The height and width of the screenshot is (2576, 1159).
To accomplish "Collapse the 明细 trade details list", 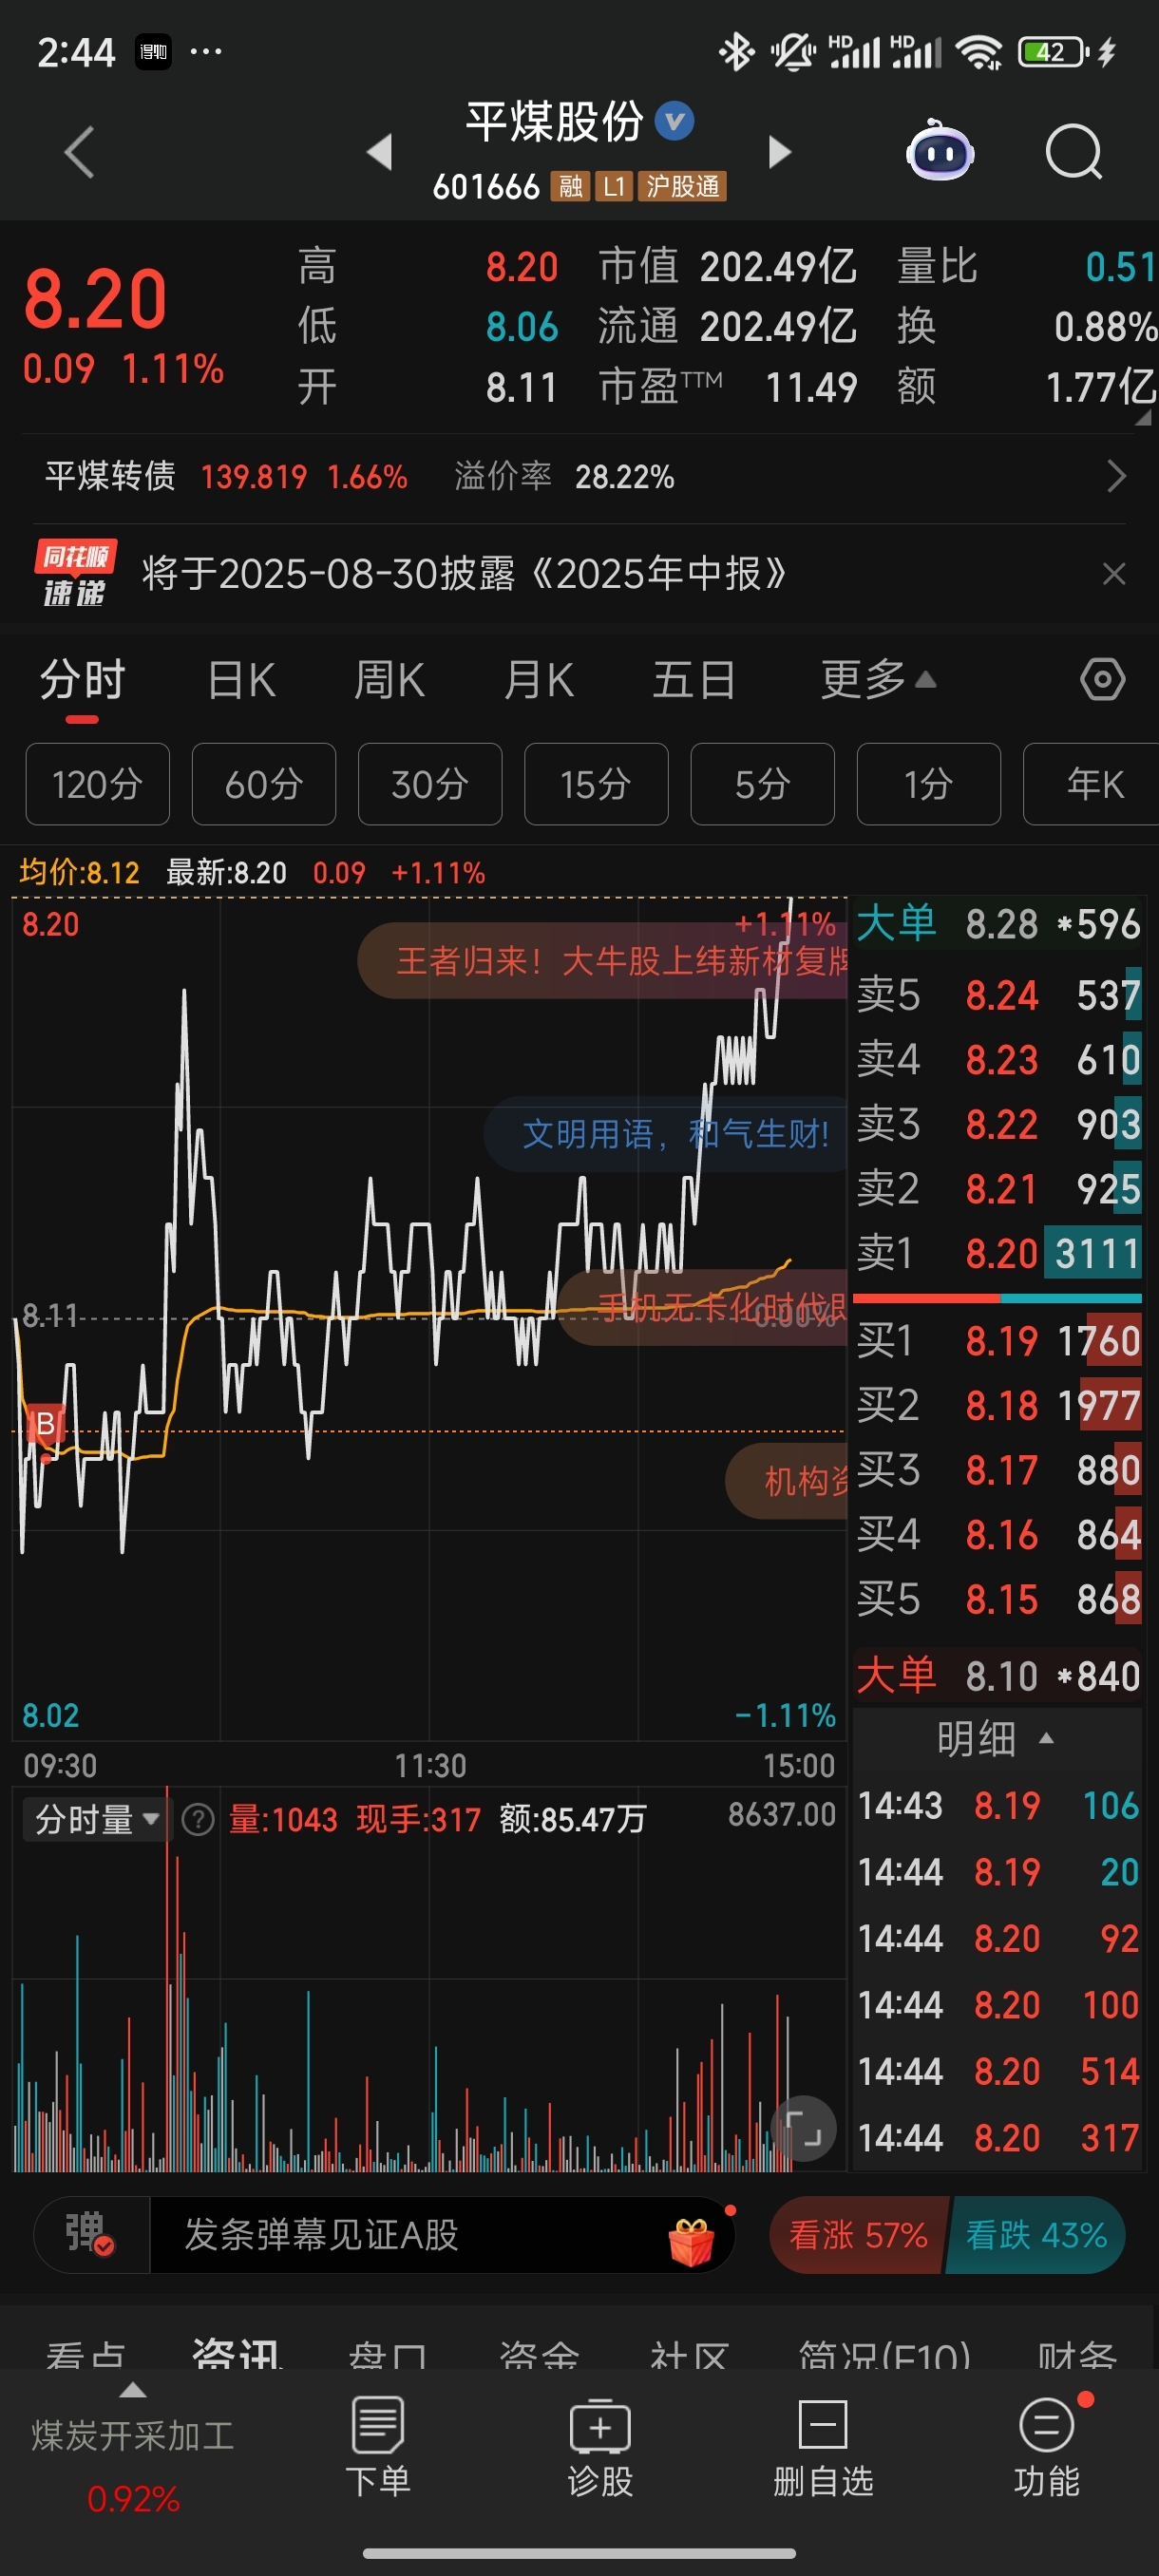I will (996, 1739).
